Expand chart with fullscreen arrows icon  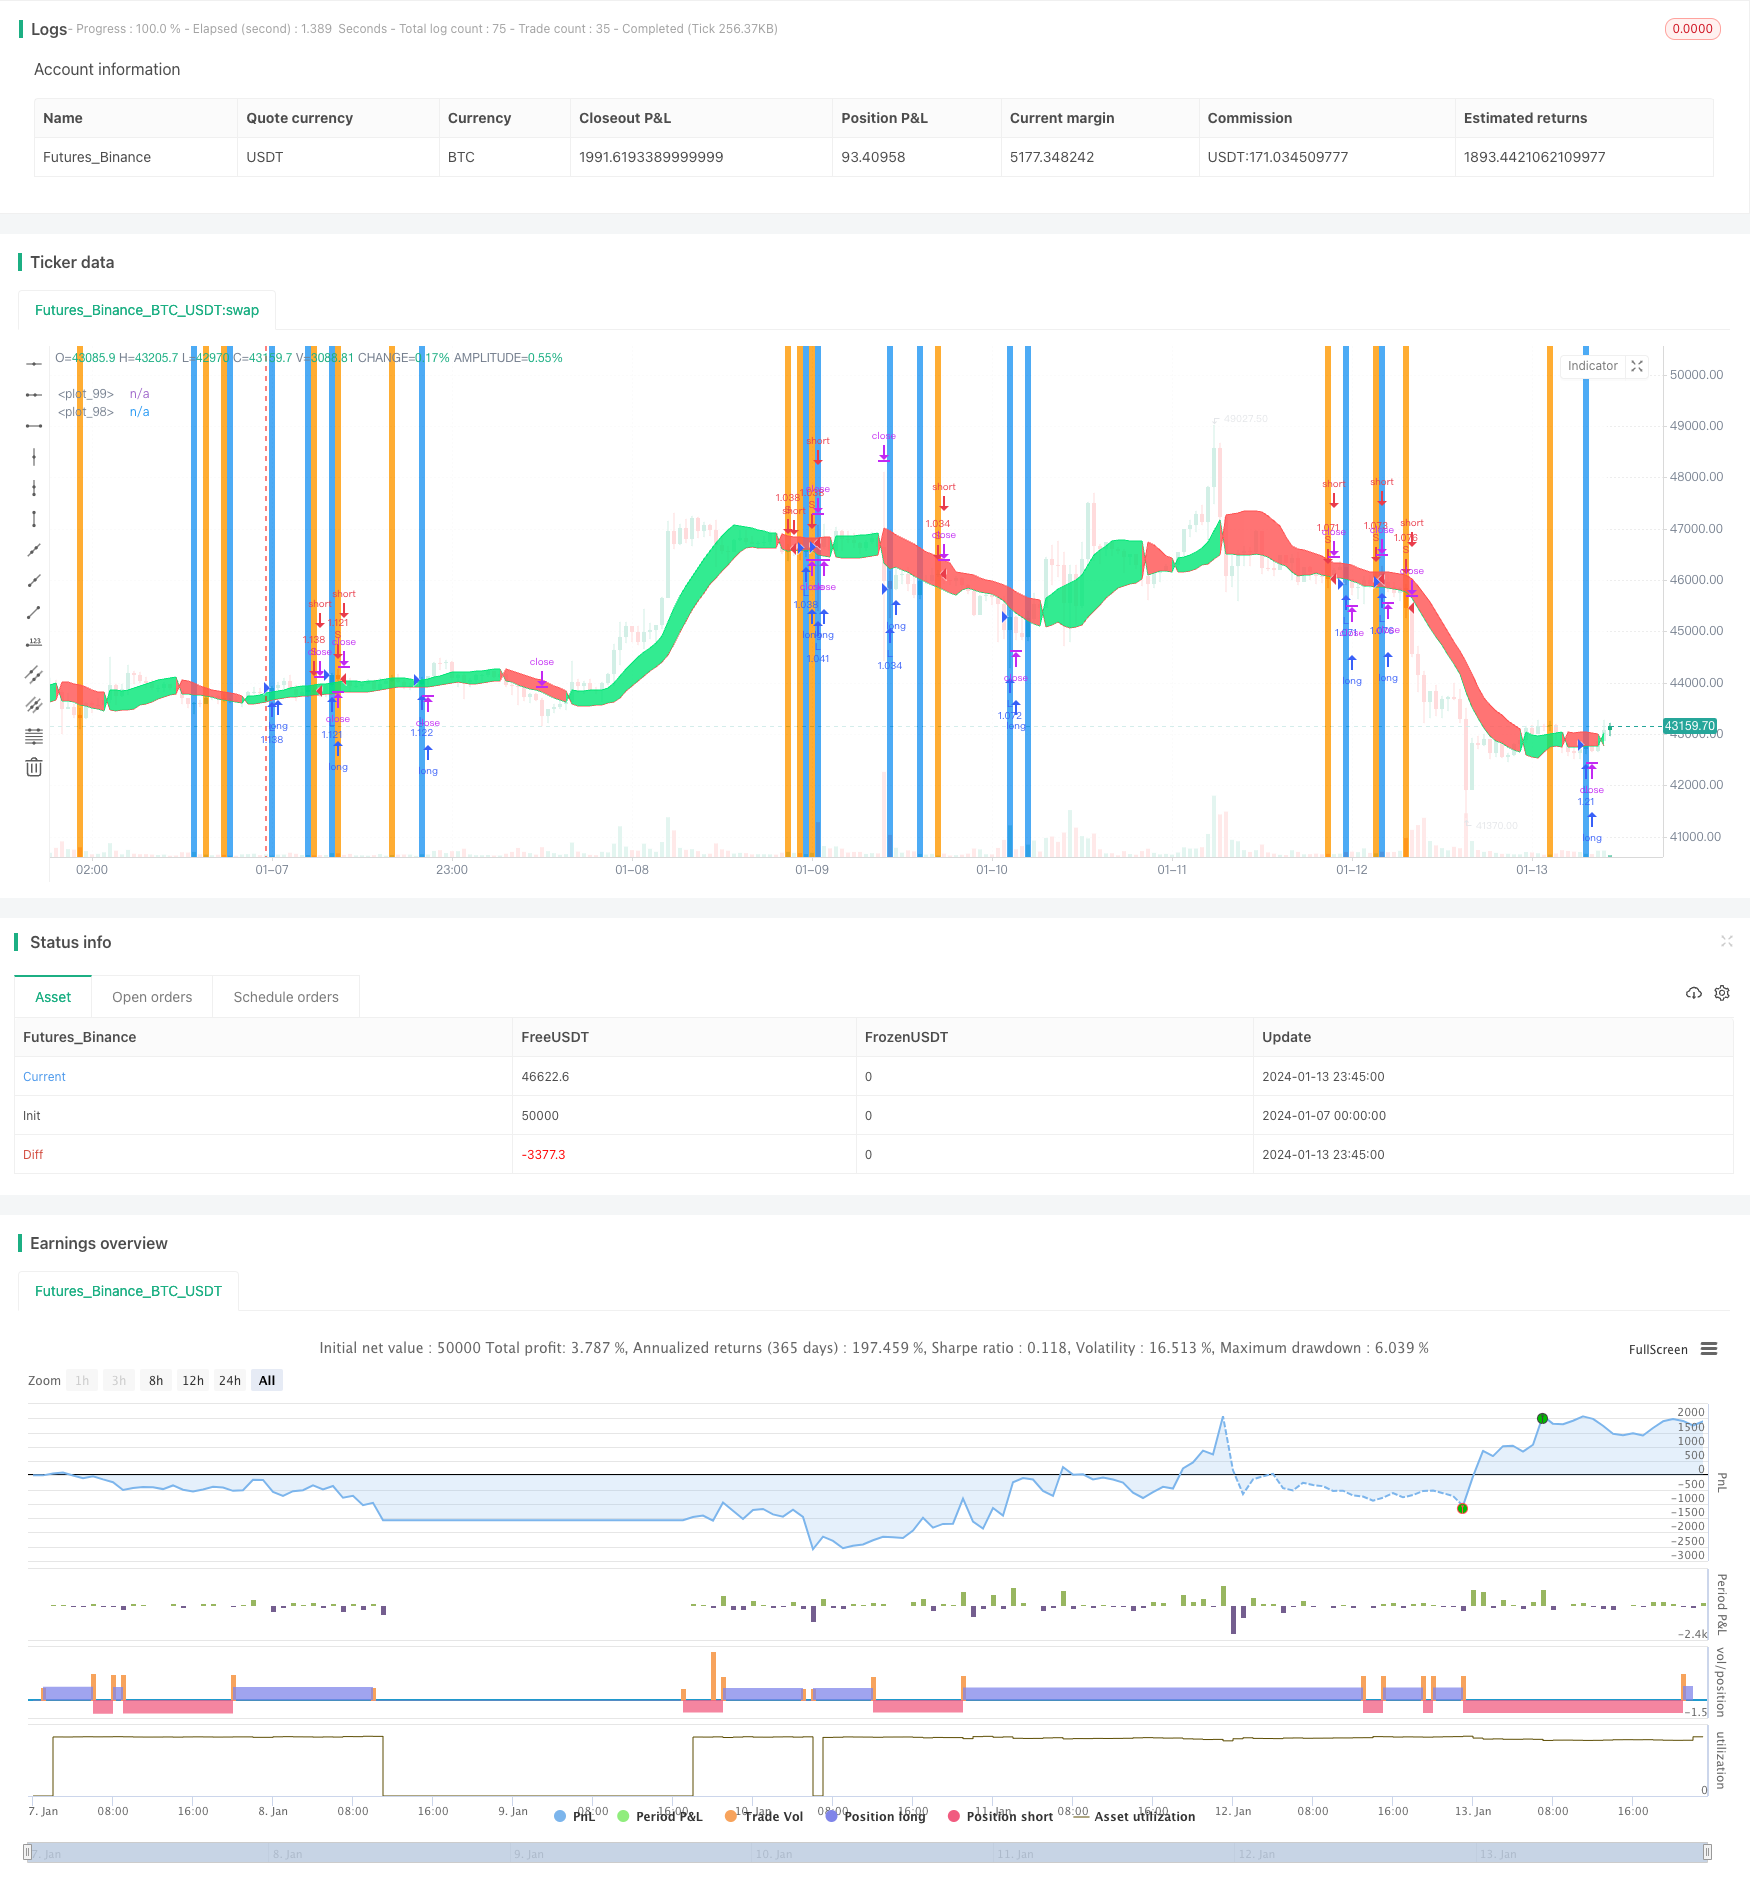coord(1637,366)
